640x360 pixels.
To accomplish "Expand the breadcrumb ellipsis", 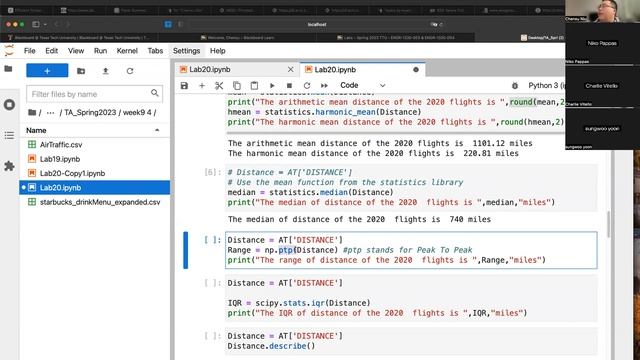I will tap(50, 112).
